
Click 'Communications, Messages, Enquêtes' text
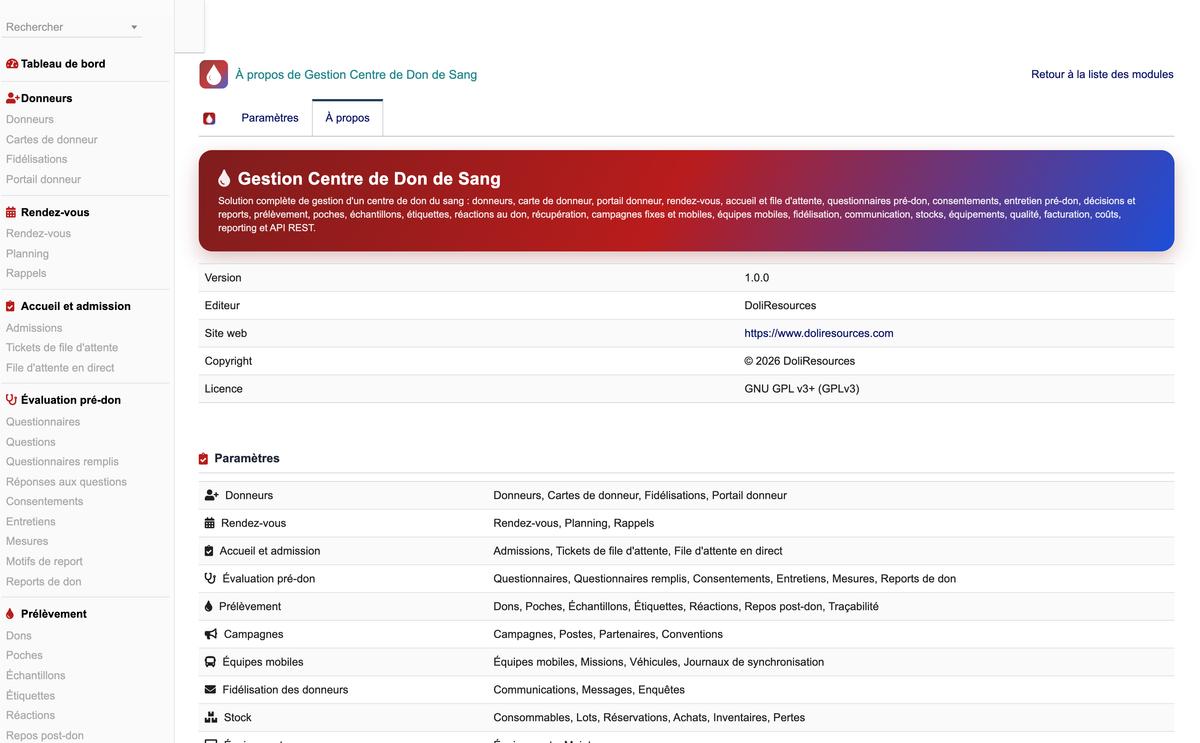click(589, 690)
